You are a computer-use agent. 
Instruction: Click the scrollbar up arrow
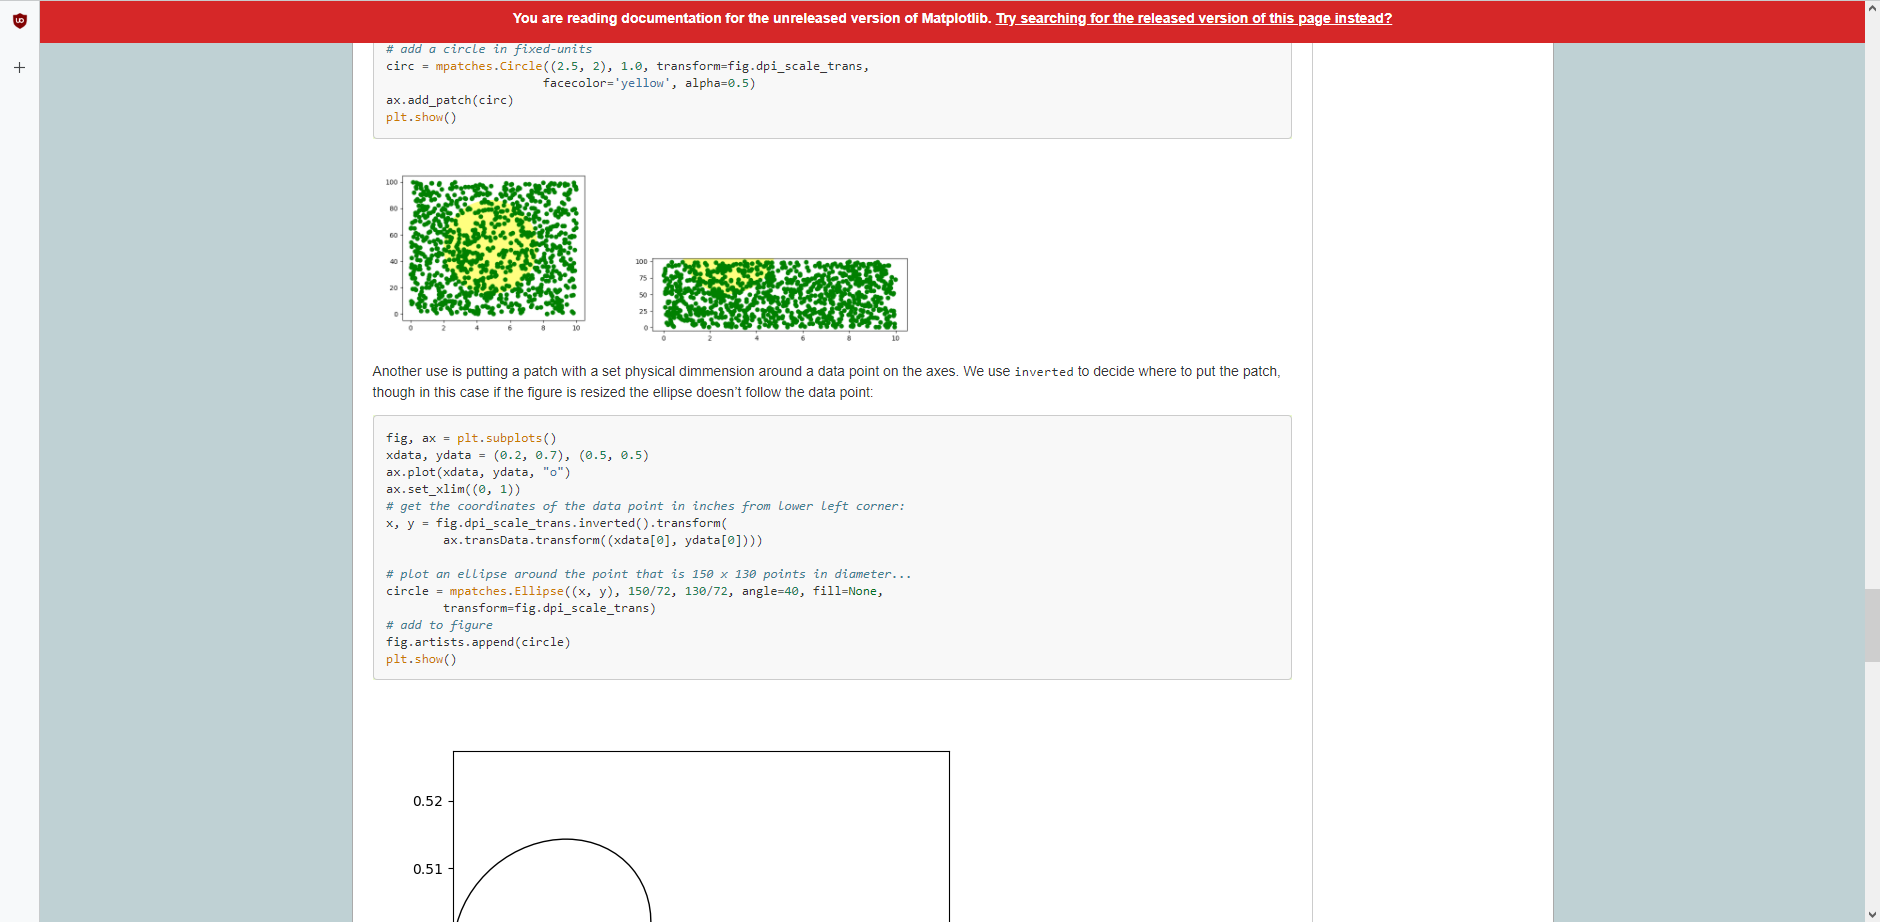[1872, 8]
